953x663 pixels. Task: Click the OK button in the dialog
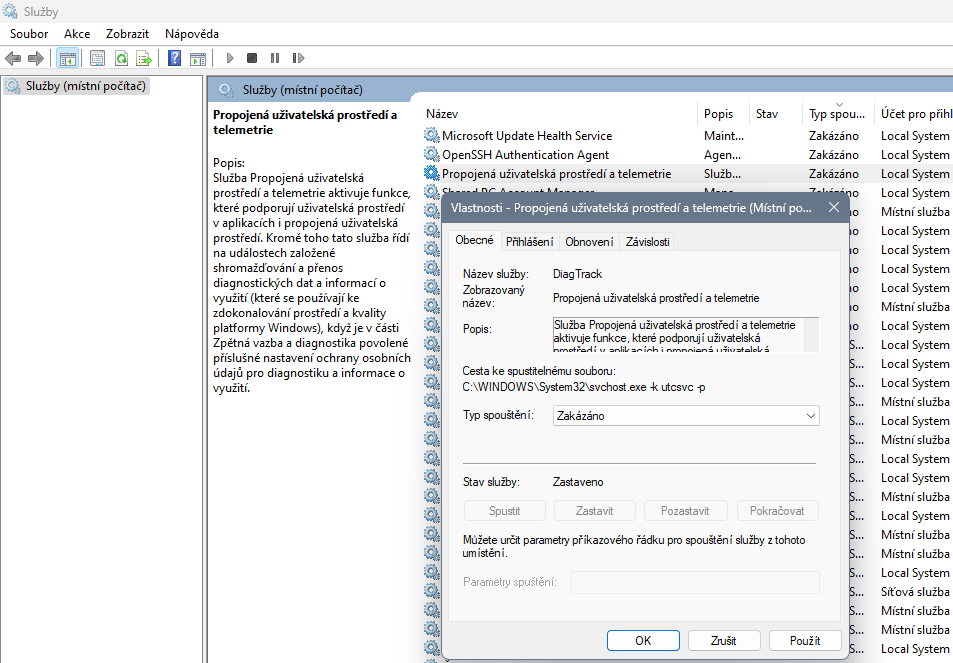643,641
